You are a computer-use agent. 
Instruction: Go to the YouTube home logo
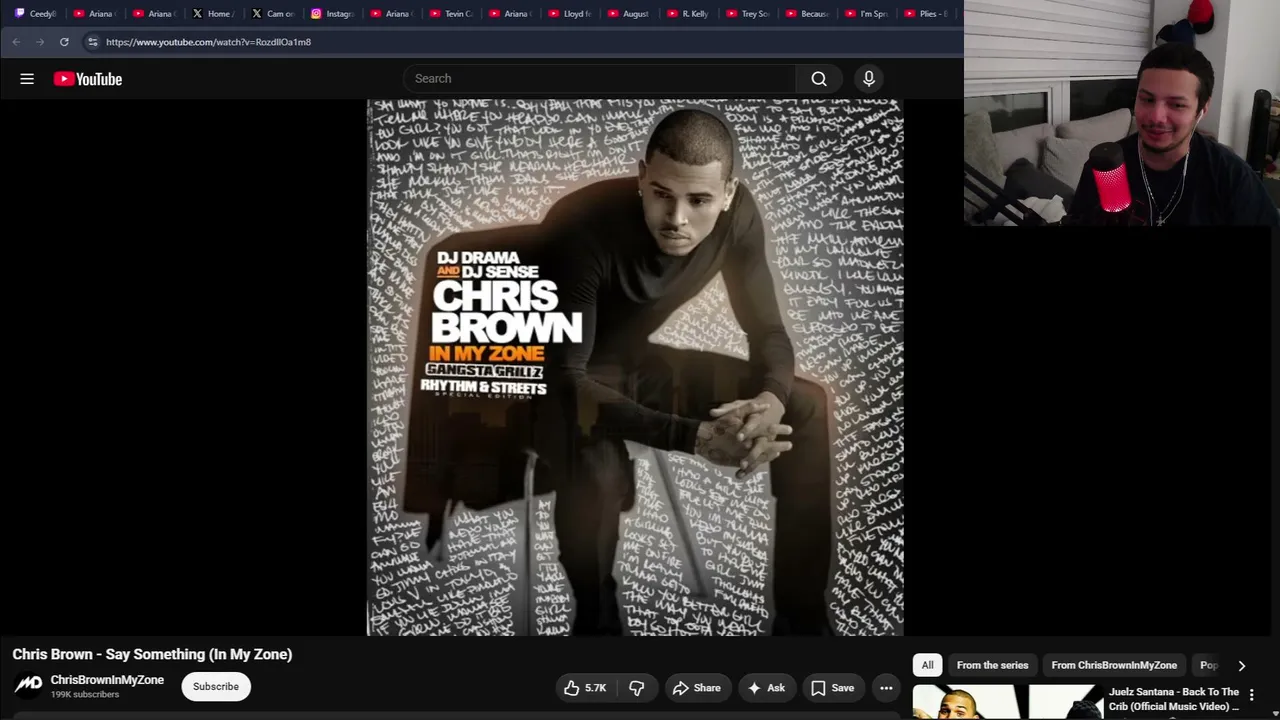[x=88, y=79]
